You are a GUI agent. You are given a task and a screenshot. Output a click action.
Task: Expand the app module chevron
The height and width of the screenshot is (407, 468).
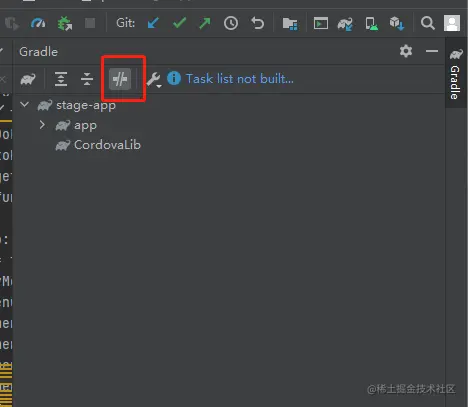point(42,125)
